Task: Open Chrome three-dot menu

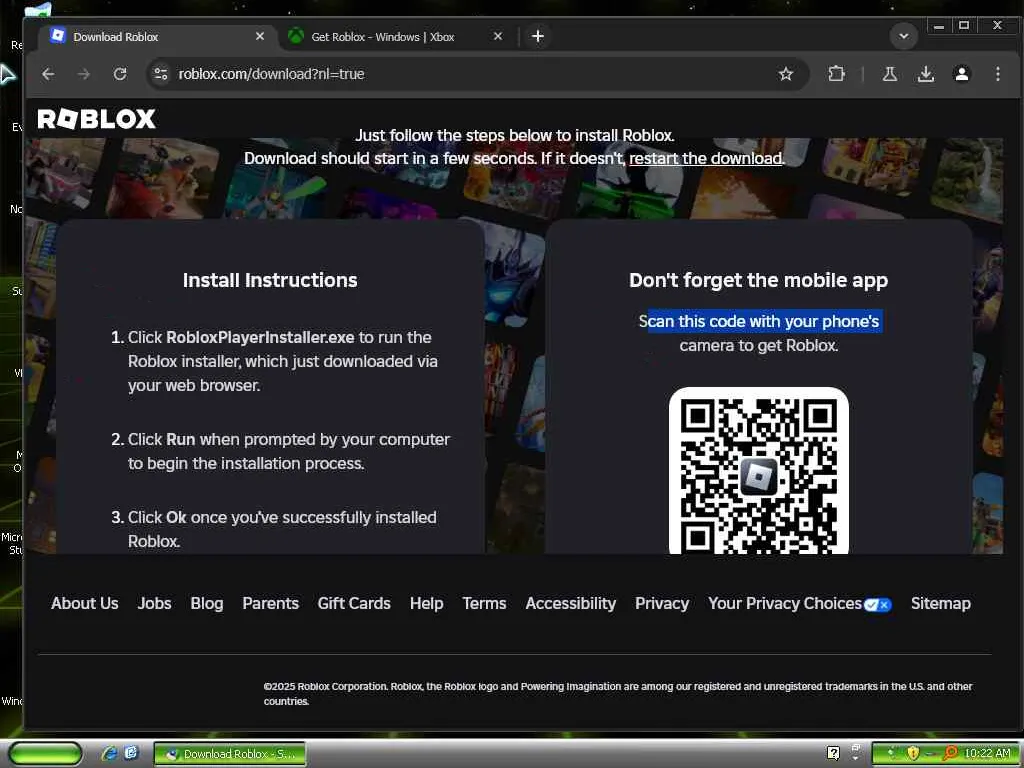Action: 997,74
